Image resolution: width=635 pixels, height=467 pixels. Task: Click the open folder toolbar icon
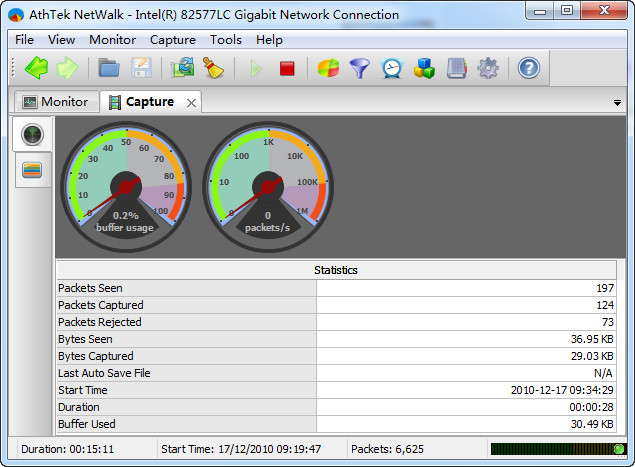pyautogui.click(x=109, y=68)
